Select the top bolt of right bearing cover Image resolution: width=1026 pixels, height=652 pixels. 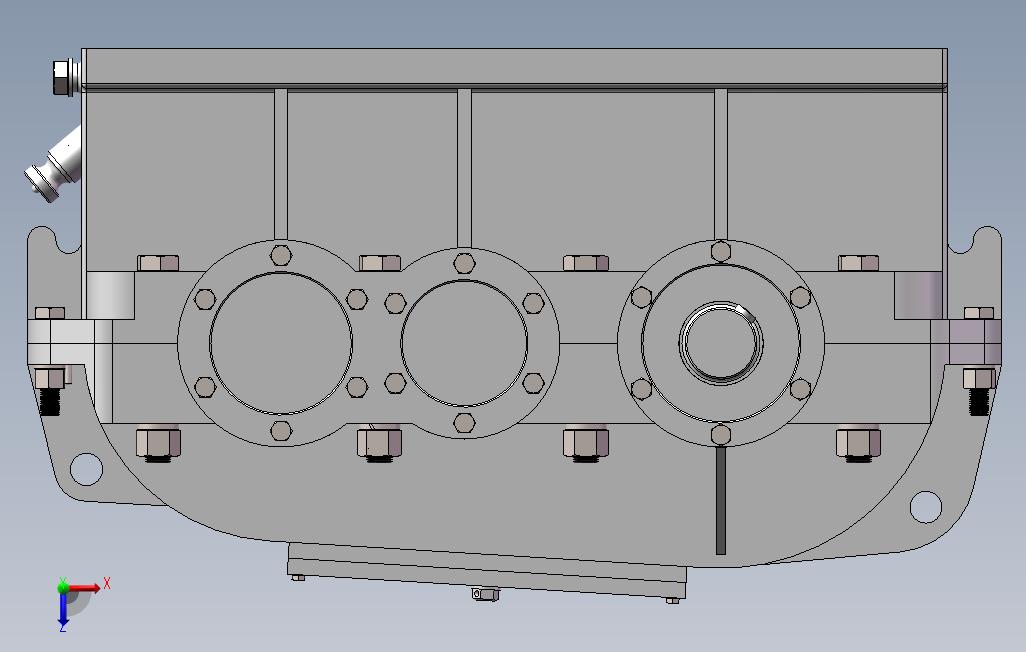(x=720, y=251)
